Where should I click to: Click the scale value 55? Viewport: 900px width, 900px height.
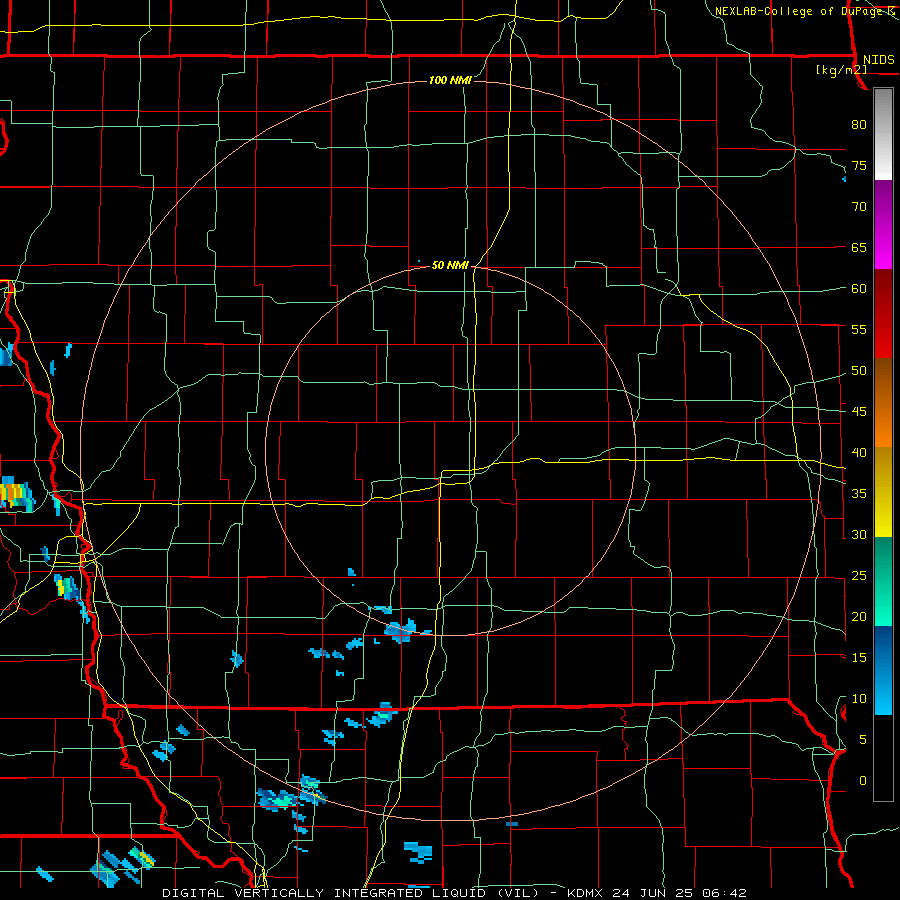point(859,330)
